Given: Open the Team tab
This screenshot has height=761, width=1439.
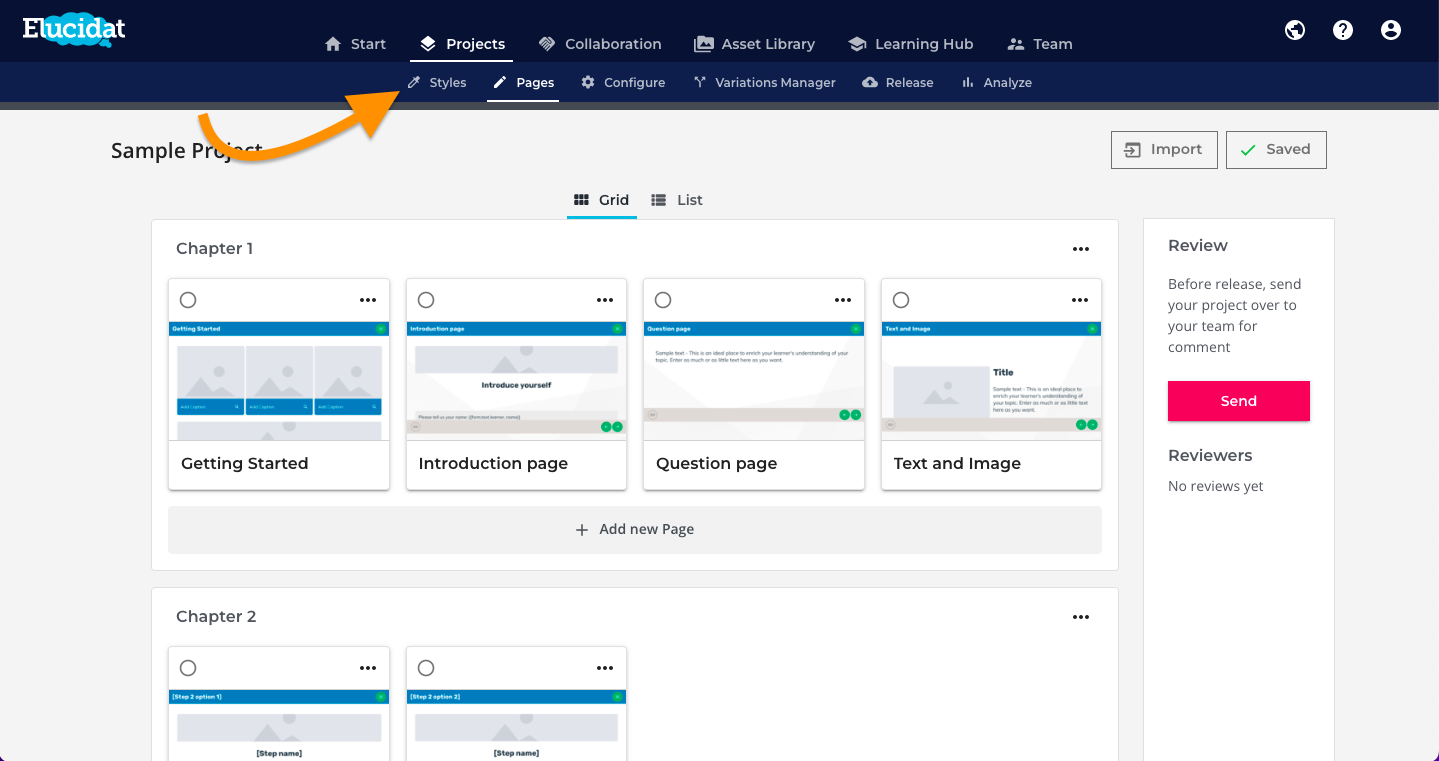Looking at the screenshot, I should coord(1040,44).
